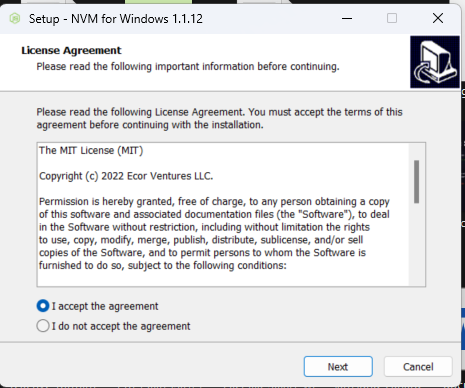Choose the 'I do not accept' radio button
This screenshot has height=388, width=465.
43,326
